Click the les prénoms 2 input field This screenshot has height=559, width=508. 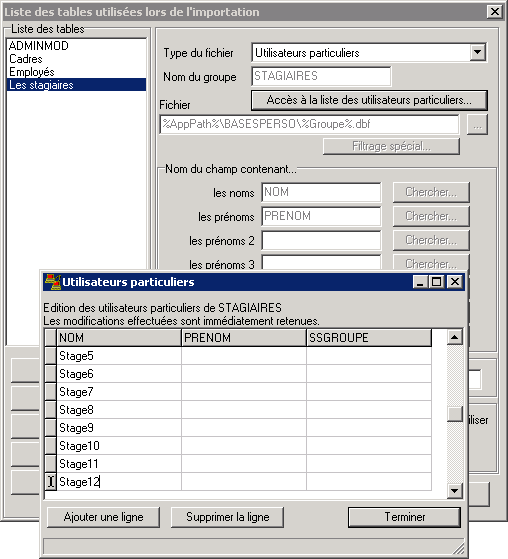point(321,241)
